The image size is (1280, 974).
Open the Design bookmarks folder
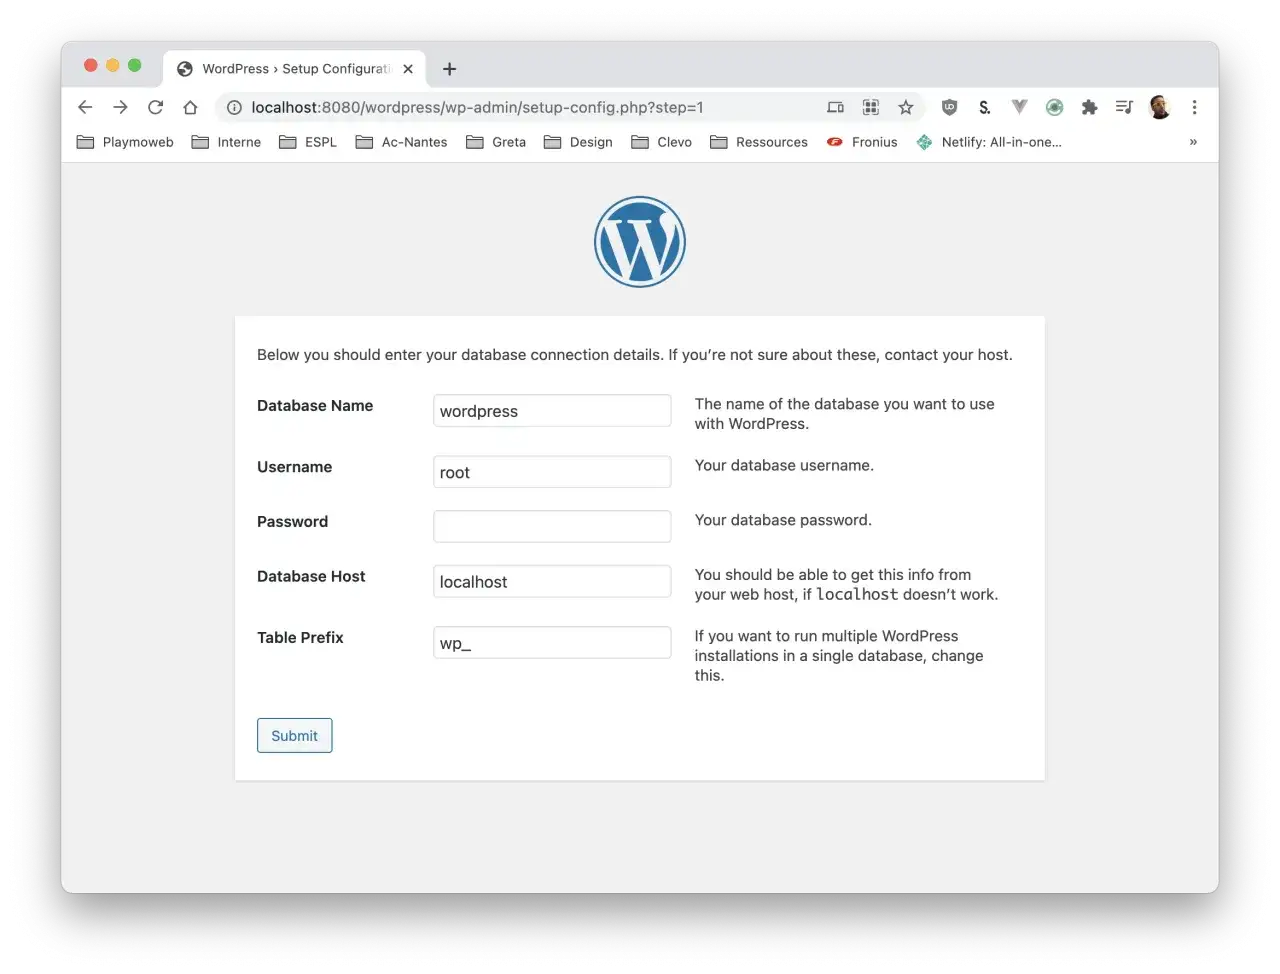click(578, 142)
